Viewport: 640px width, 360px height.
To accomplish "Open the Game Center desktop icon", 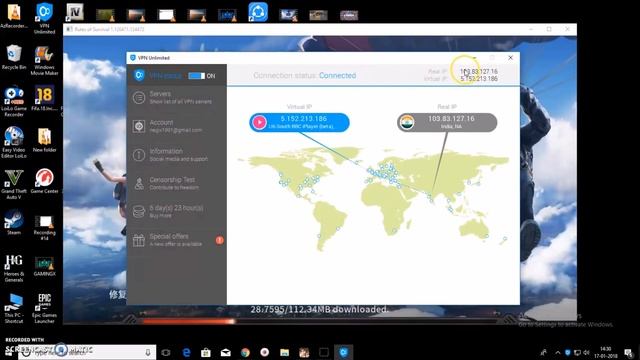I will pyautogui.click(x=44, y=181).
